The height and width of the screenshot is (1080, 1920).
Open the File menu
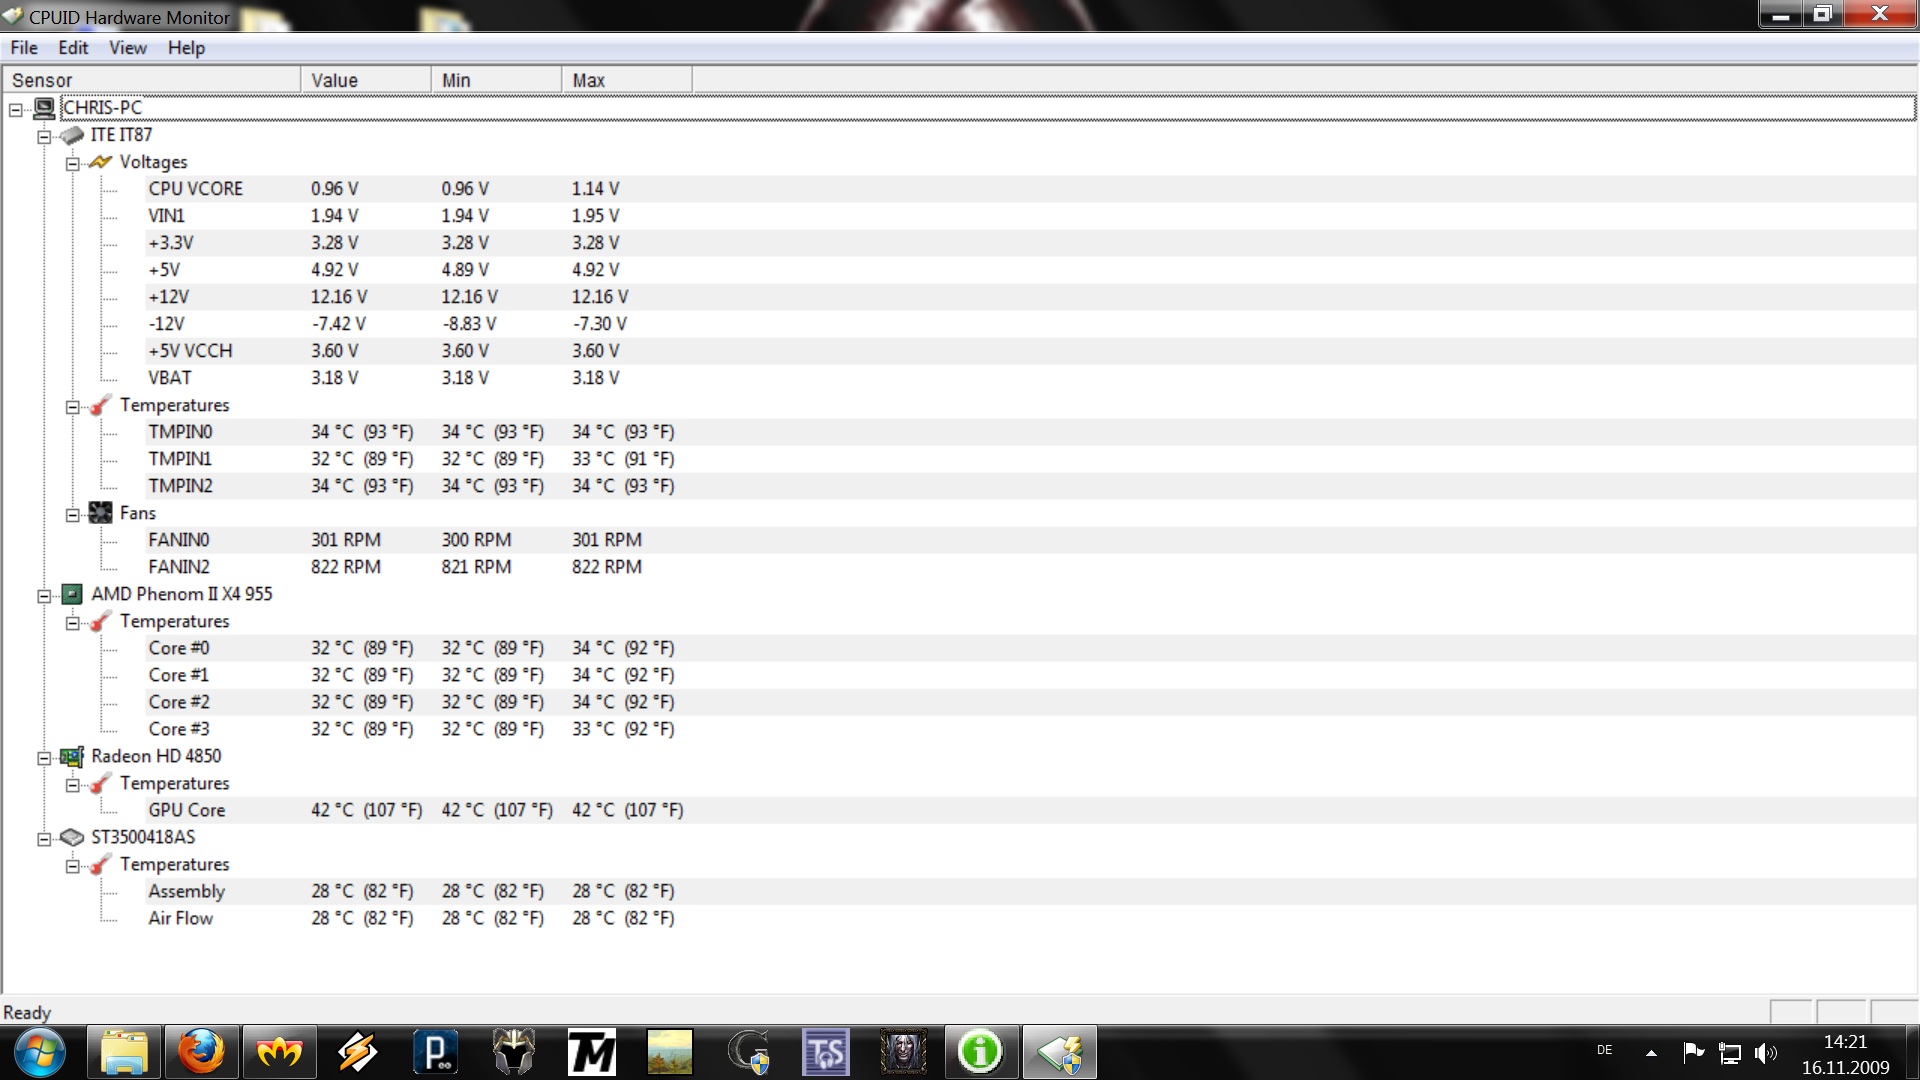coord(24,47)
